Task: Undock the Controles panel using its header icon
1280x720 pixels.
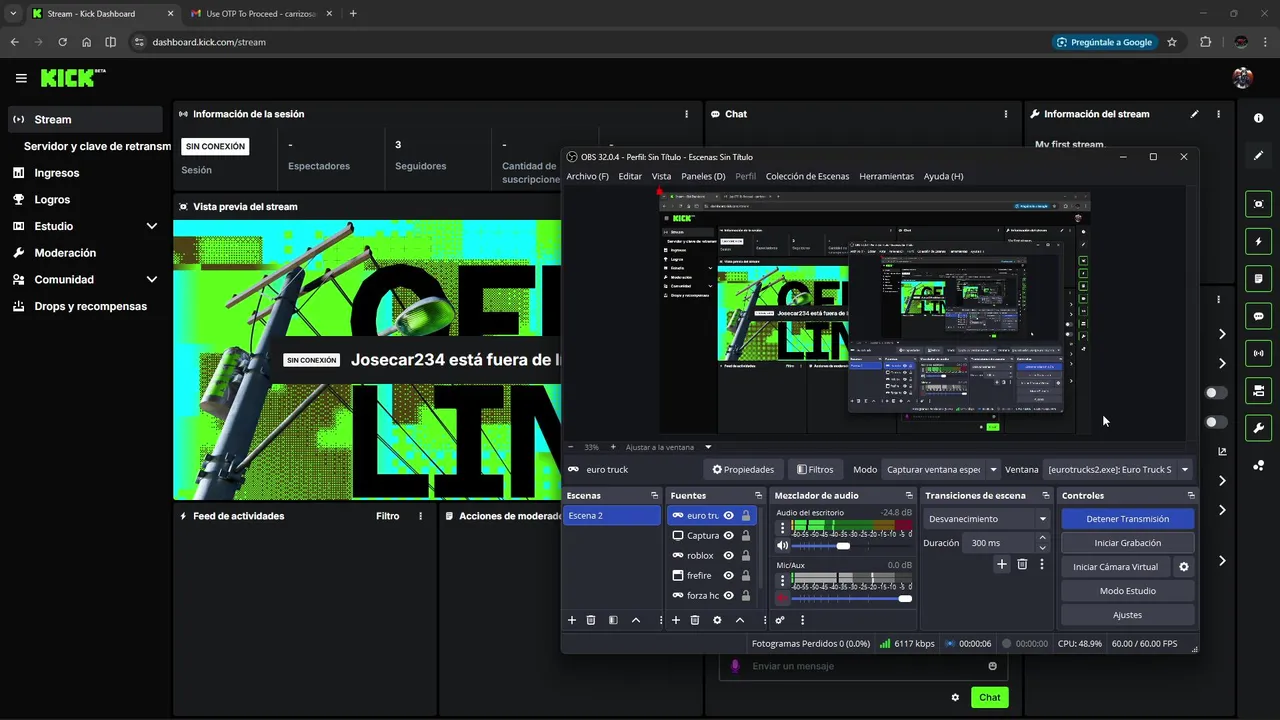Action: (x=1190, y=495)
